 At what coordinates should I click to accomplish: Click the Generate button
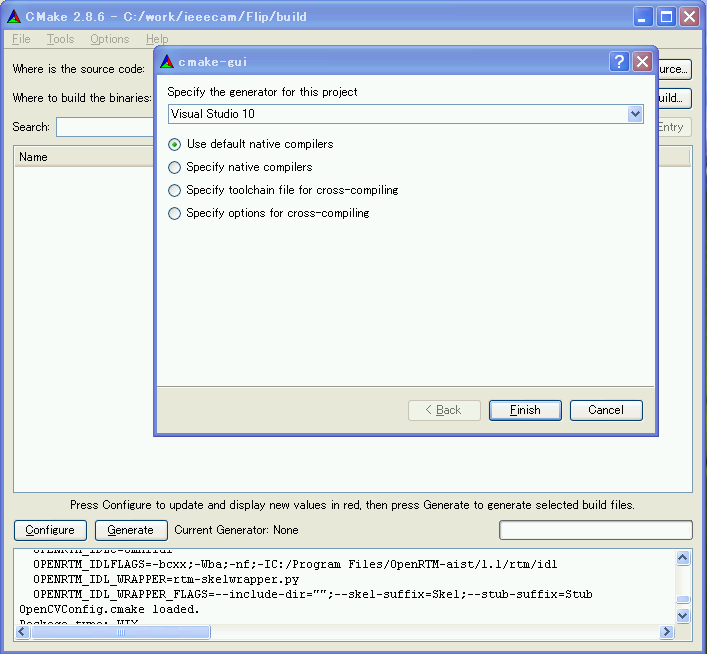point(131,530)
